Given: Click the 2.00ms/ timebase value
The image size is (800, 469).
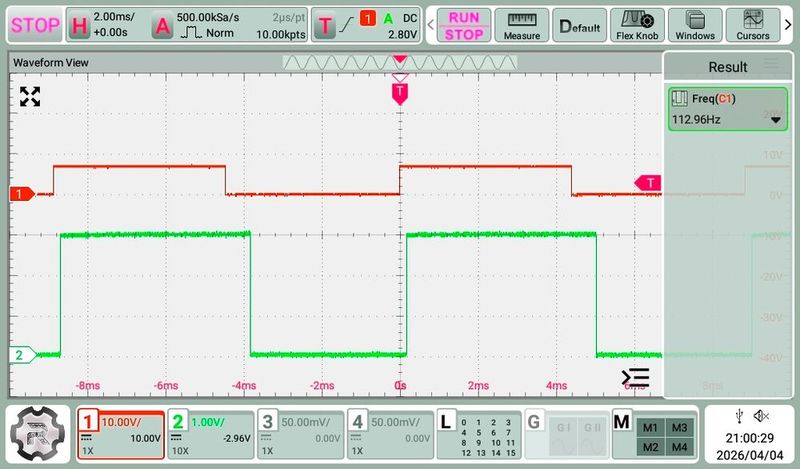Looking at the screenshot, I should (x=114, y=17).
